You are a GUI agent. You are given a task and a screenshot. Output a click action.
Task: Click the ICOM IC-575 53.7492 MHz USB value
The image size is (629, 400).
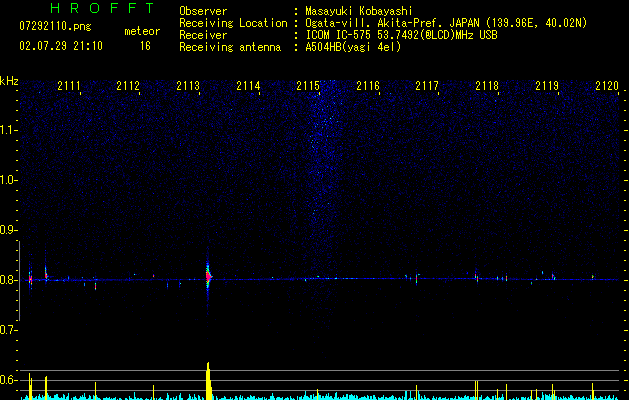click(402, 35)
